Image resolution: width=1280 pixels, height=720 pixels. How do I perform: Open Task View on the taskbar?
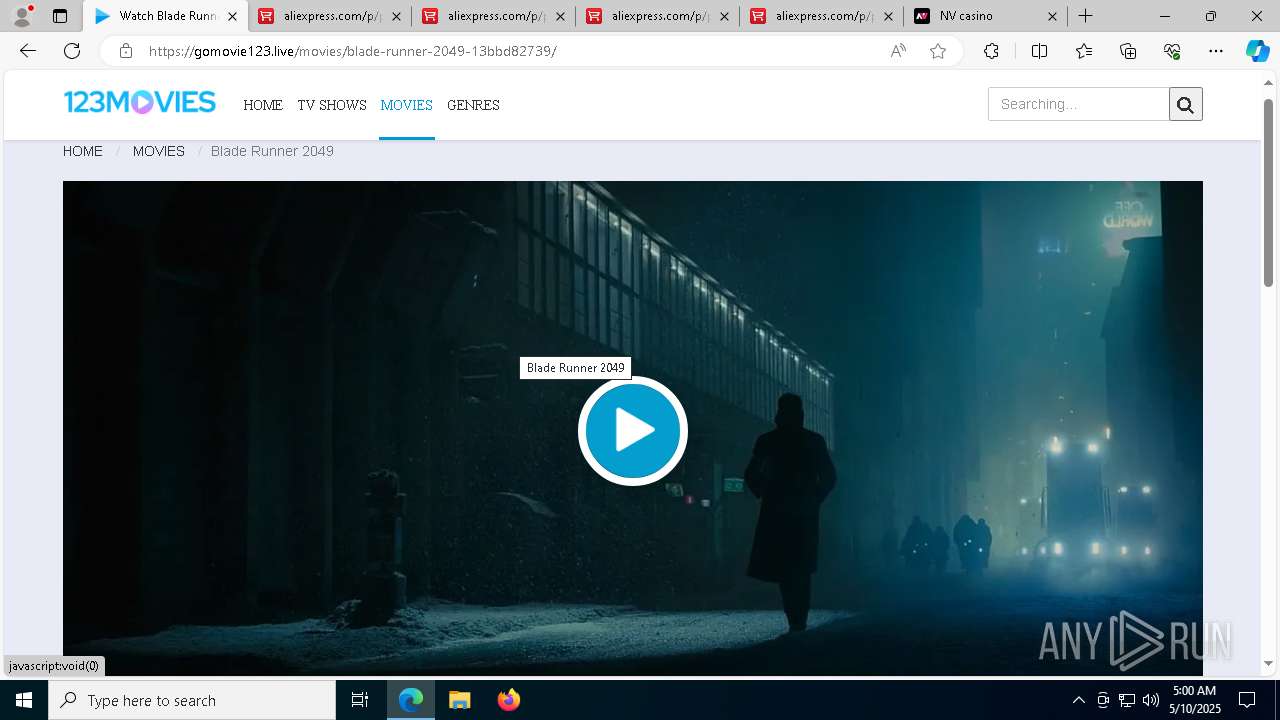click(x=360, y=700)
